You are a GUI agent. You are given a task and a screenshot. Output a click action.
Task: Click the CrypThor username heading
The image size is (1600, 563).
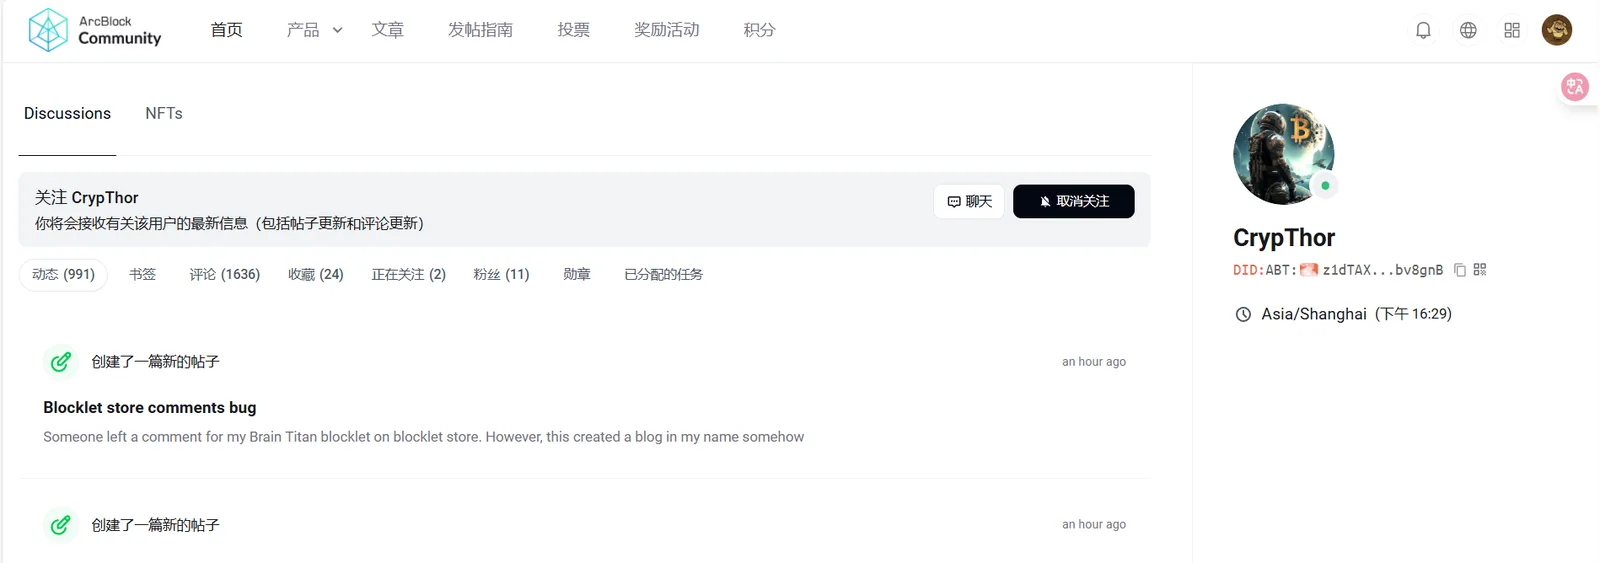pos(1284,238)
